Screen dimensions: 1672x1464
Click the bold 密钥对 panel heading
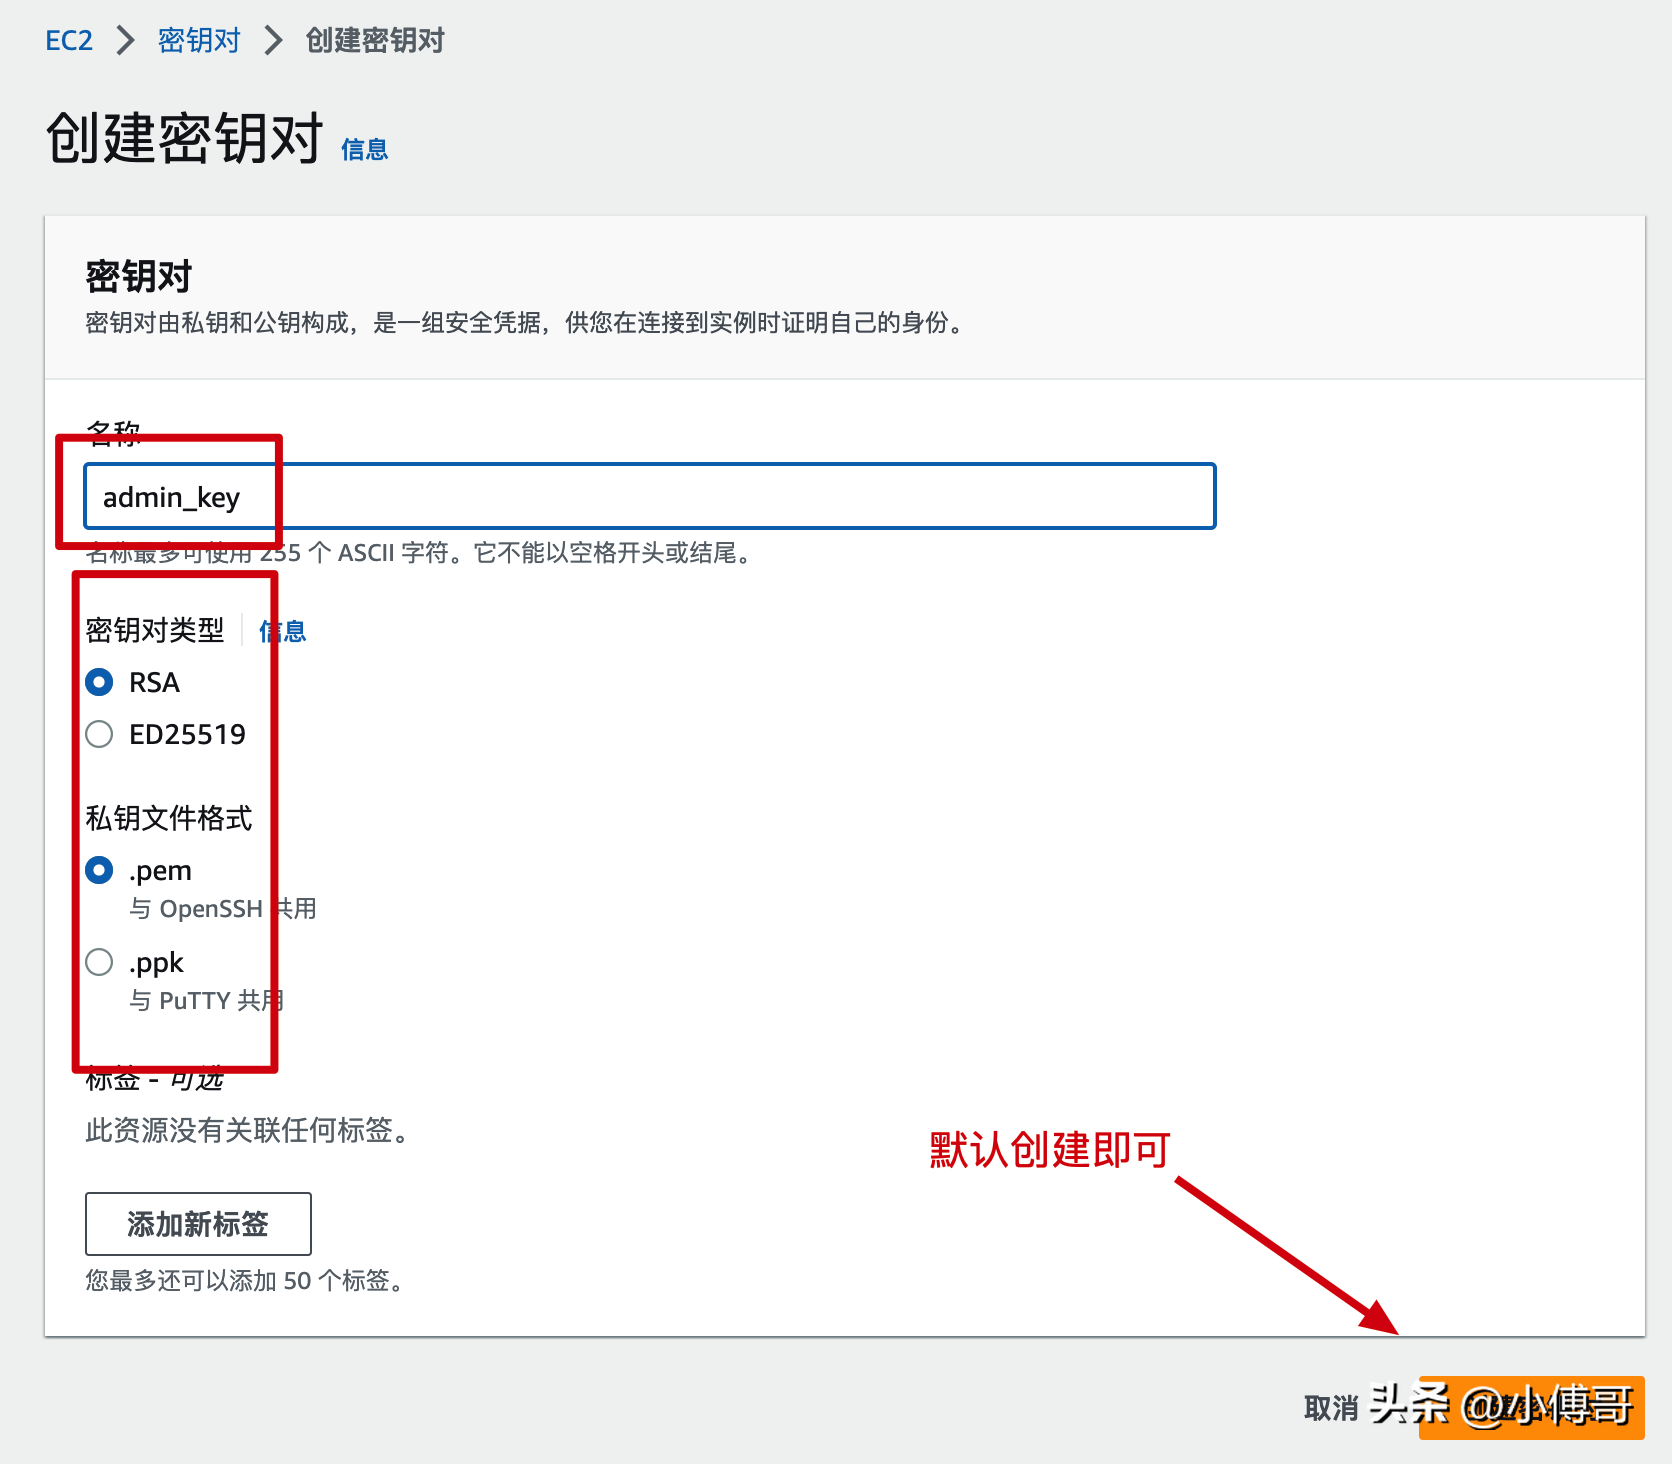click(x=139, y=277)
